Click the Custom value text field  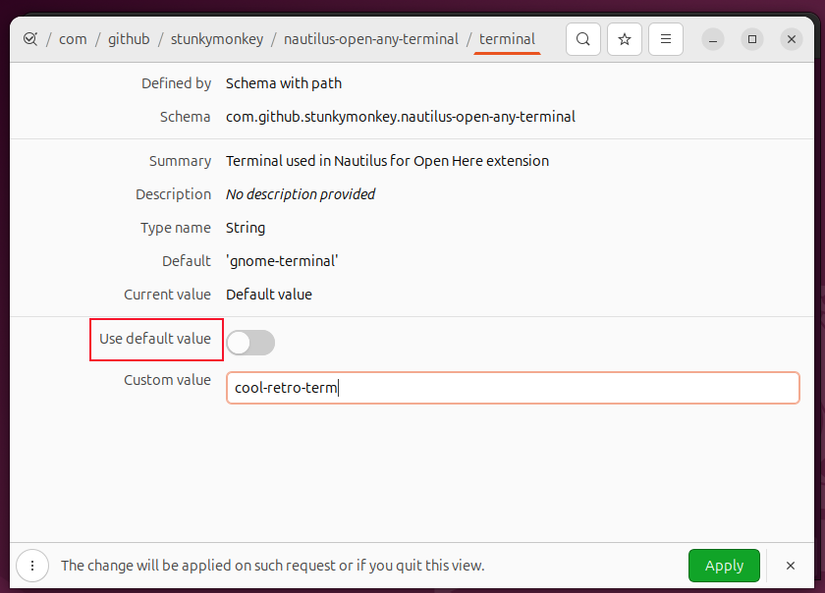pos(513,388)
